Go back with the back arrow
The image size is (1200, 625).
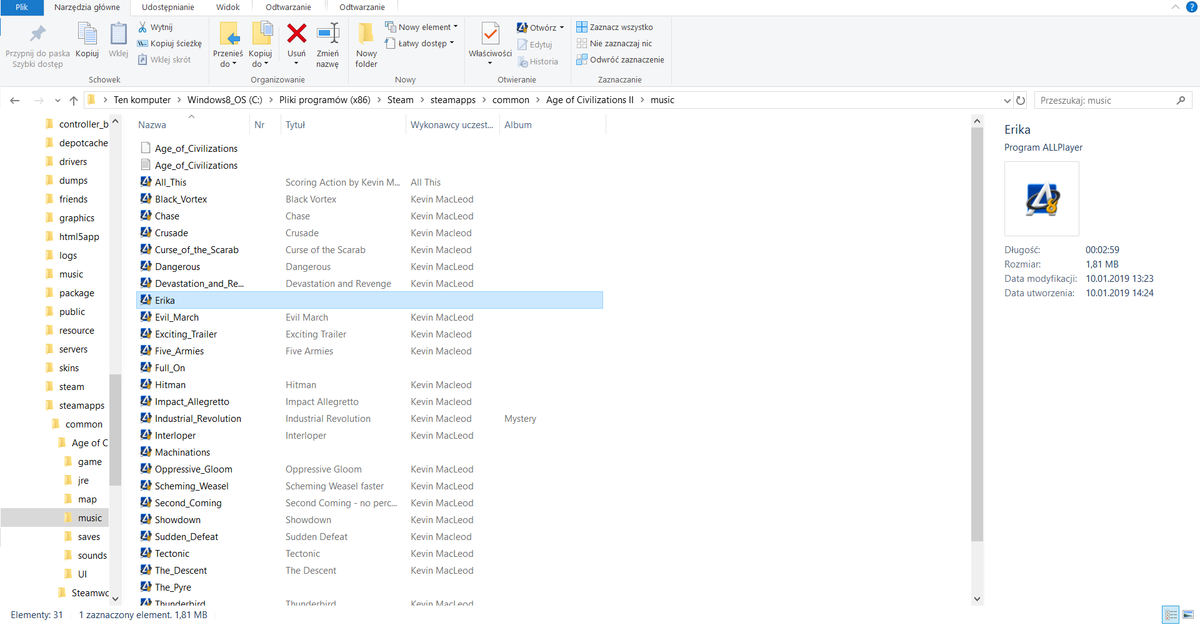14,100
